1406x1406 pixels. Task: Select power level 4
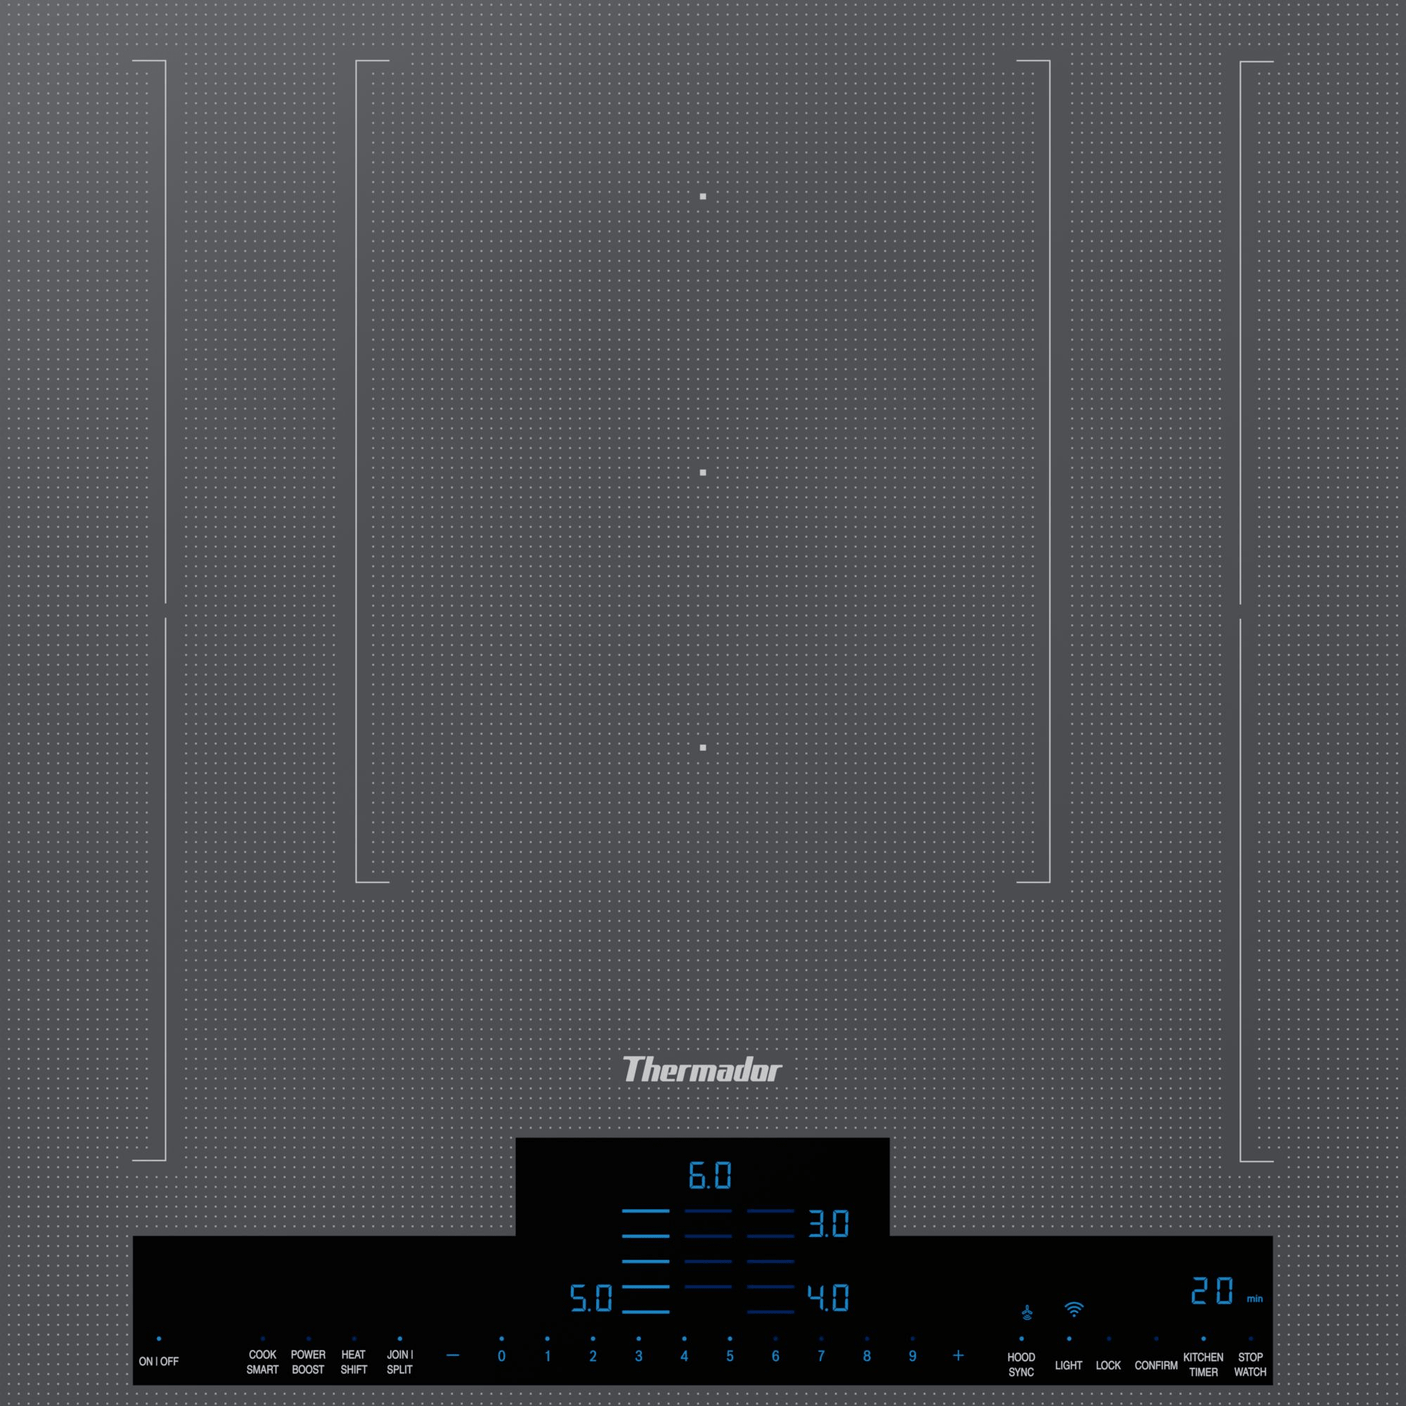(x=684, y=1356)
